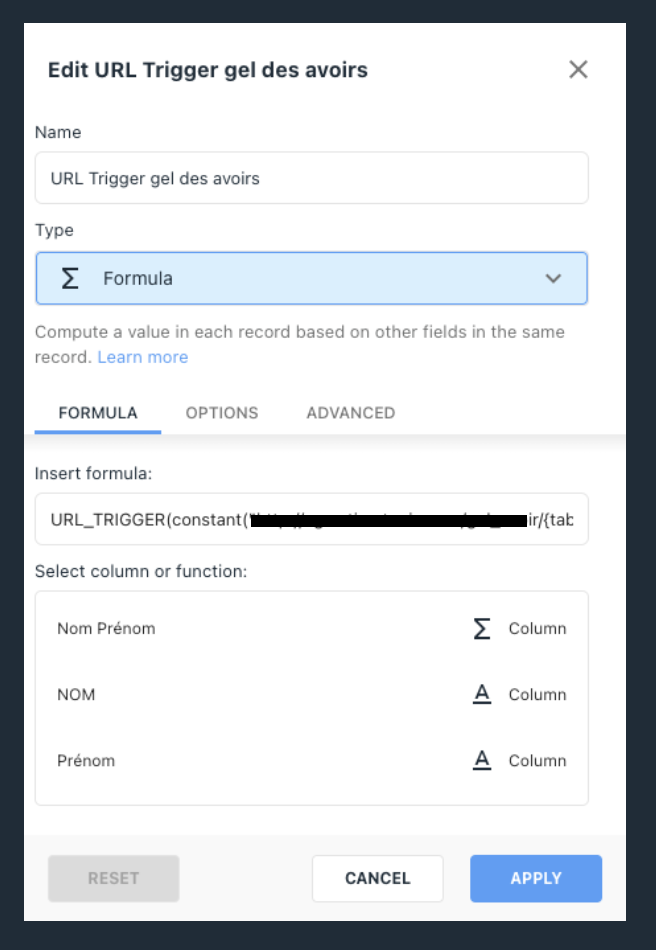
Task: Click the Column label next to NOM
Action: [537, 694]
